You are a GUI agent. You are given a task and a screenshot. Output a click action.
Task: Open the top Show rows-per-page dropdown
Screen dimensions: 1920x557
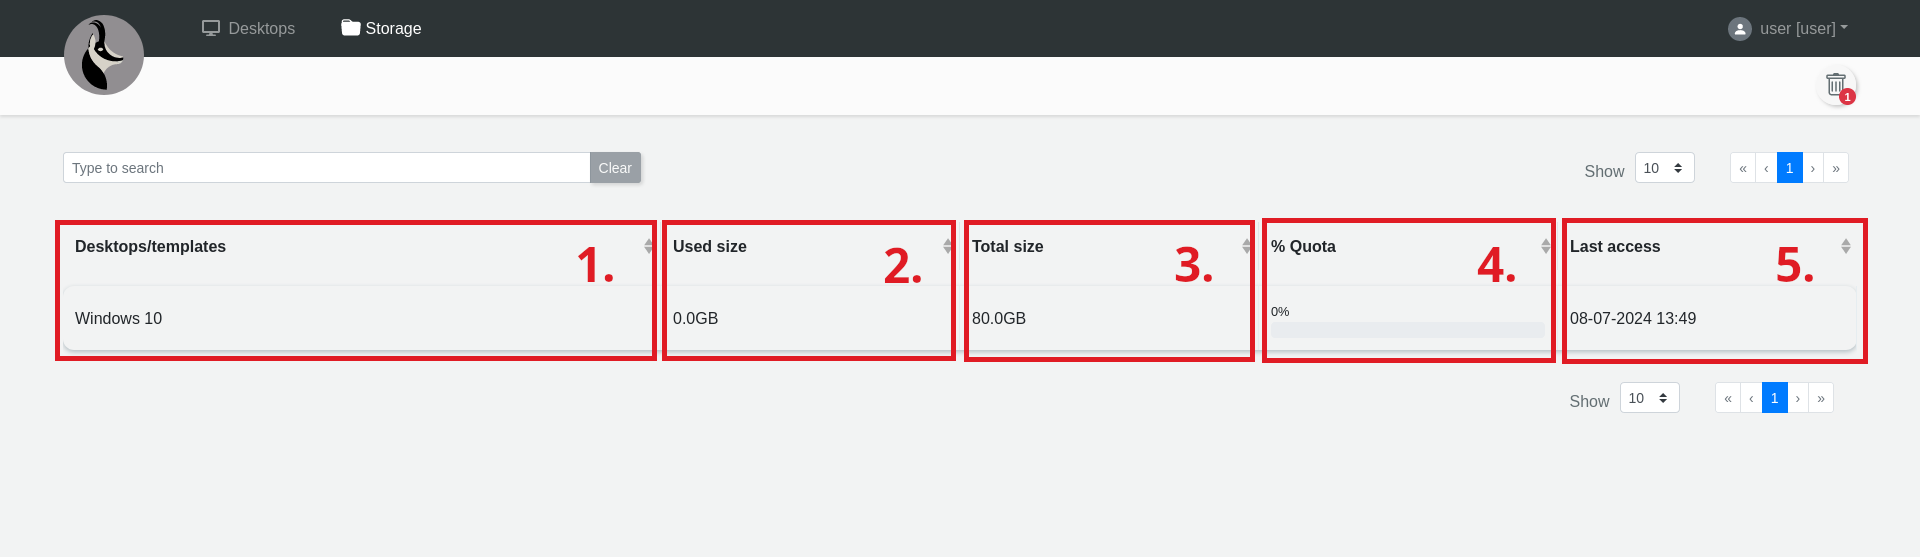point(1664,168)
